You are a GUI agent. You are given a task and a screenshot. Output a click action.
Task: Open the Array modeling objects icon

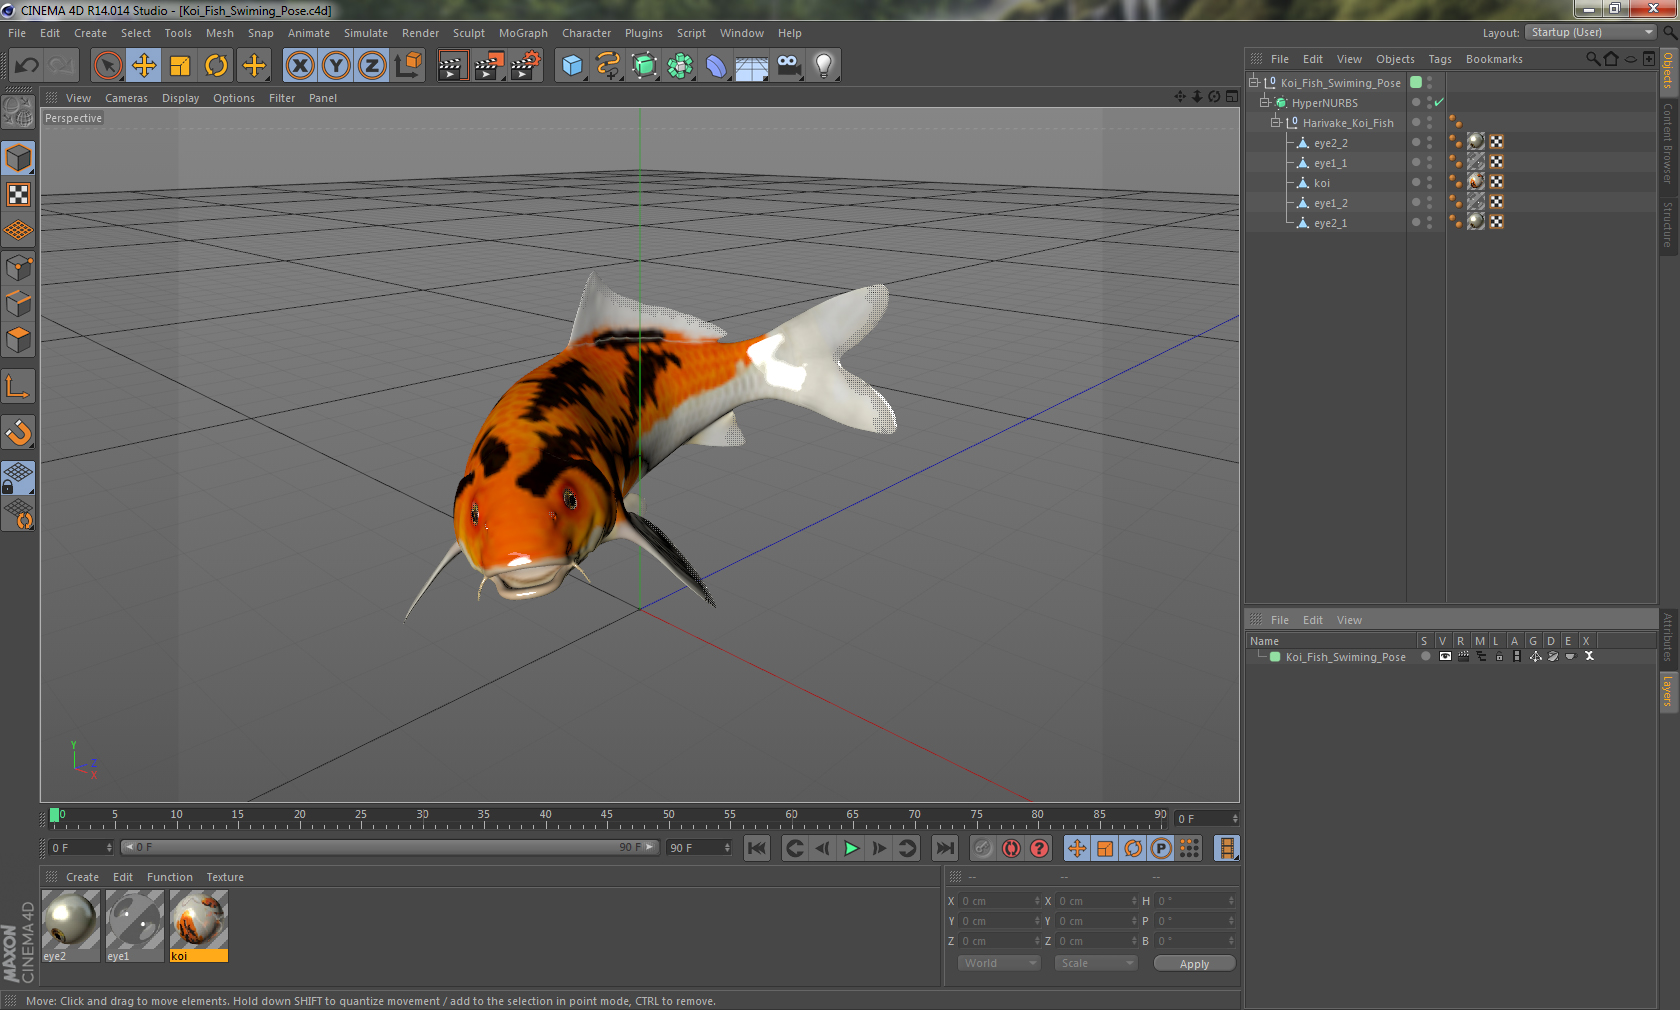[680, 66]
